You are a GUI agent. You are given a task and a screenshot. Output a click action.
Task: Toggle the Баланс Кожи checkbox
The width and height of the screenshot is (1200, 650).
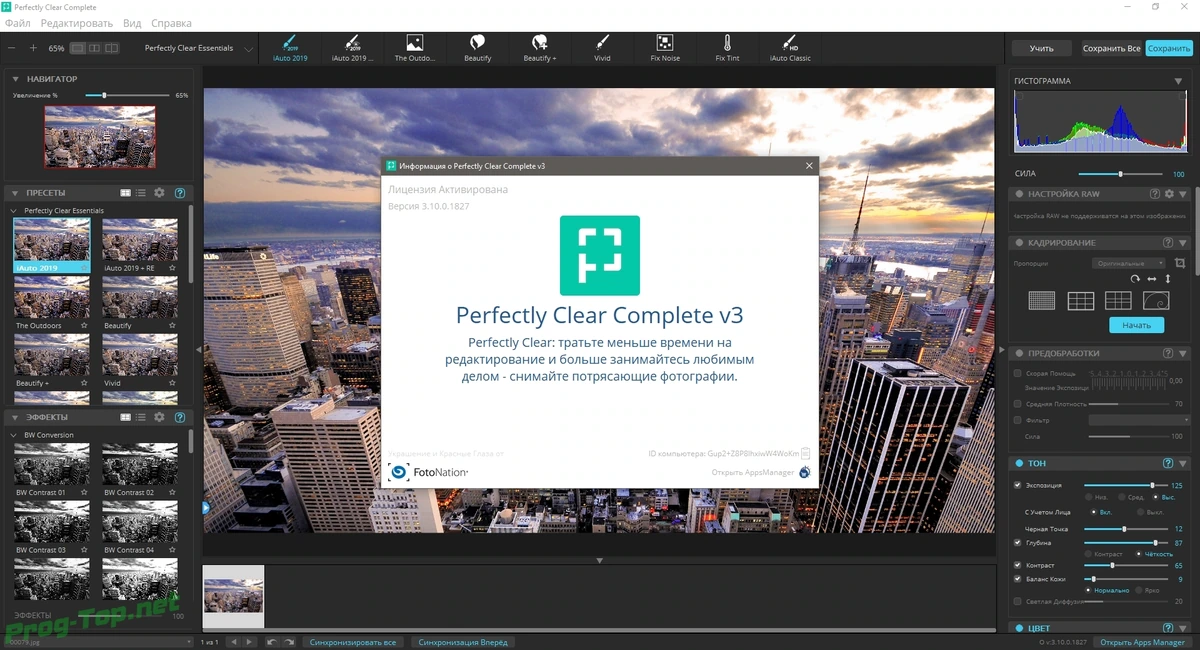click(1018, 579)
